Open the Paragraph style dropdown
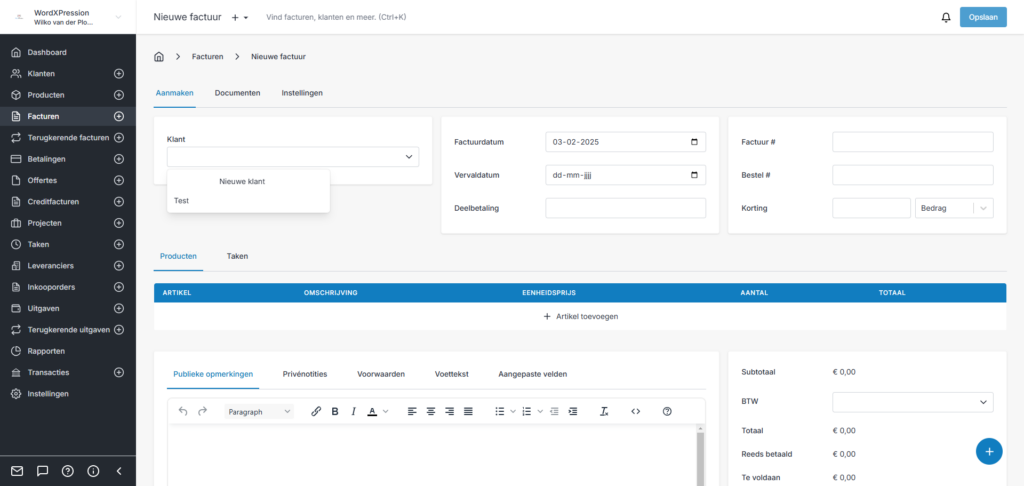Viewport: 1024px width, 486px height. coord(259,412)
